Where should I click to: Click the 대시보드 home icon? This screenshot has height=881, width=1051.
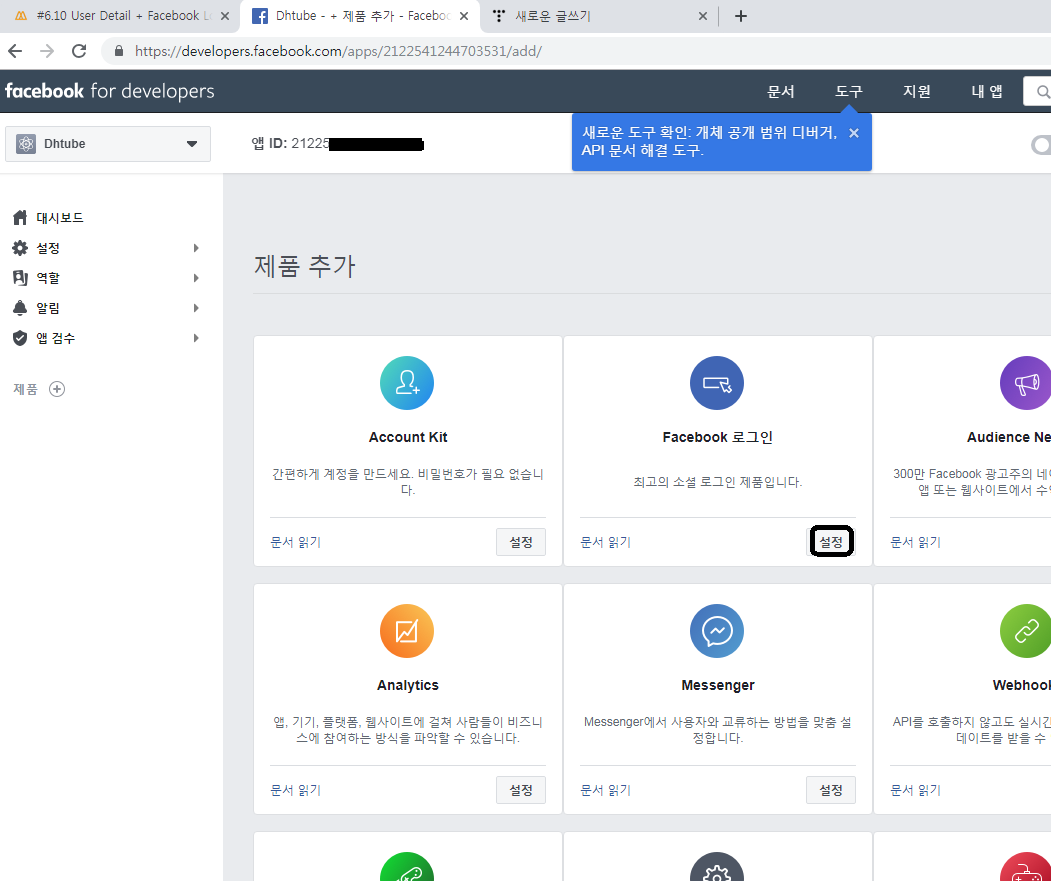pos(20,218)
